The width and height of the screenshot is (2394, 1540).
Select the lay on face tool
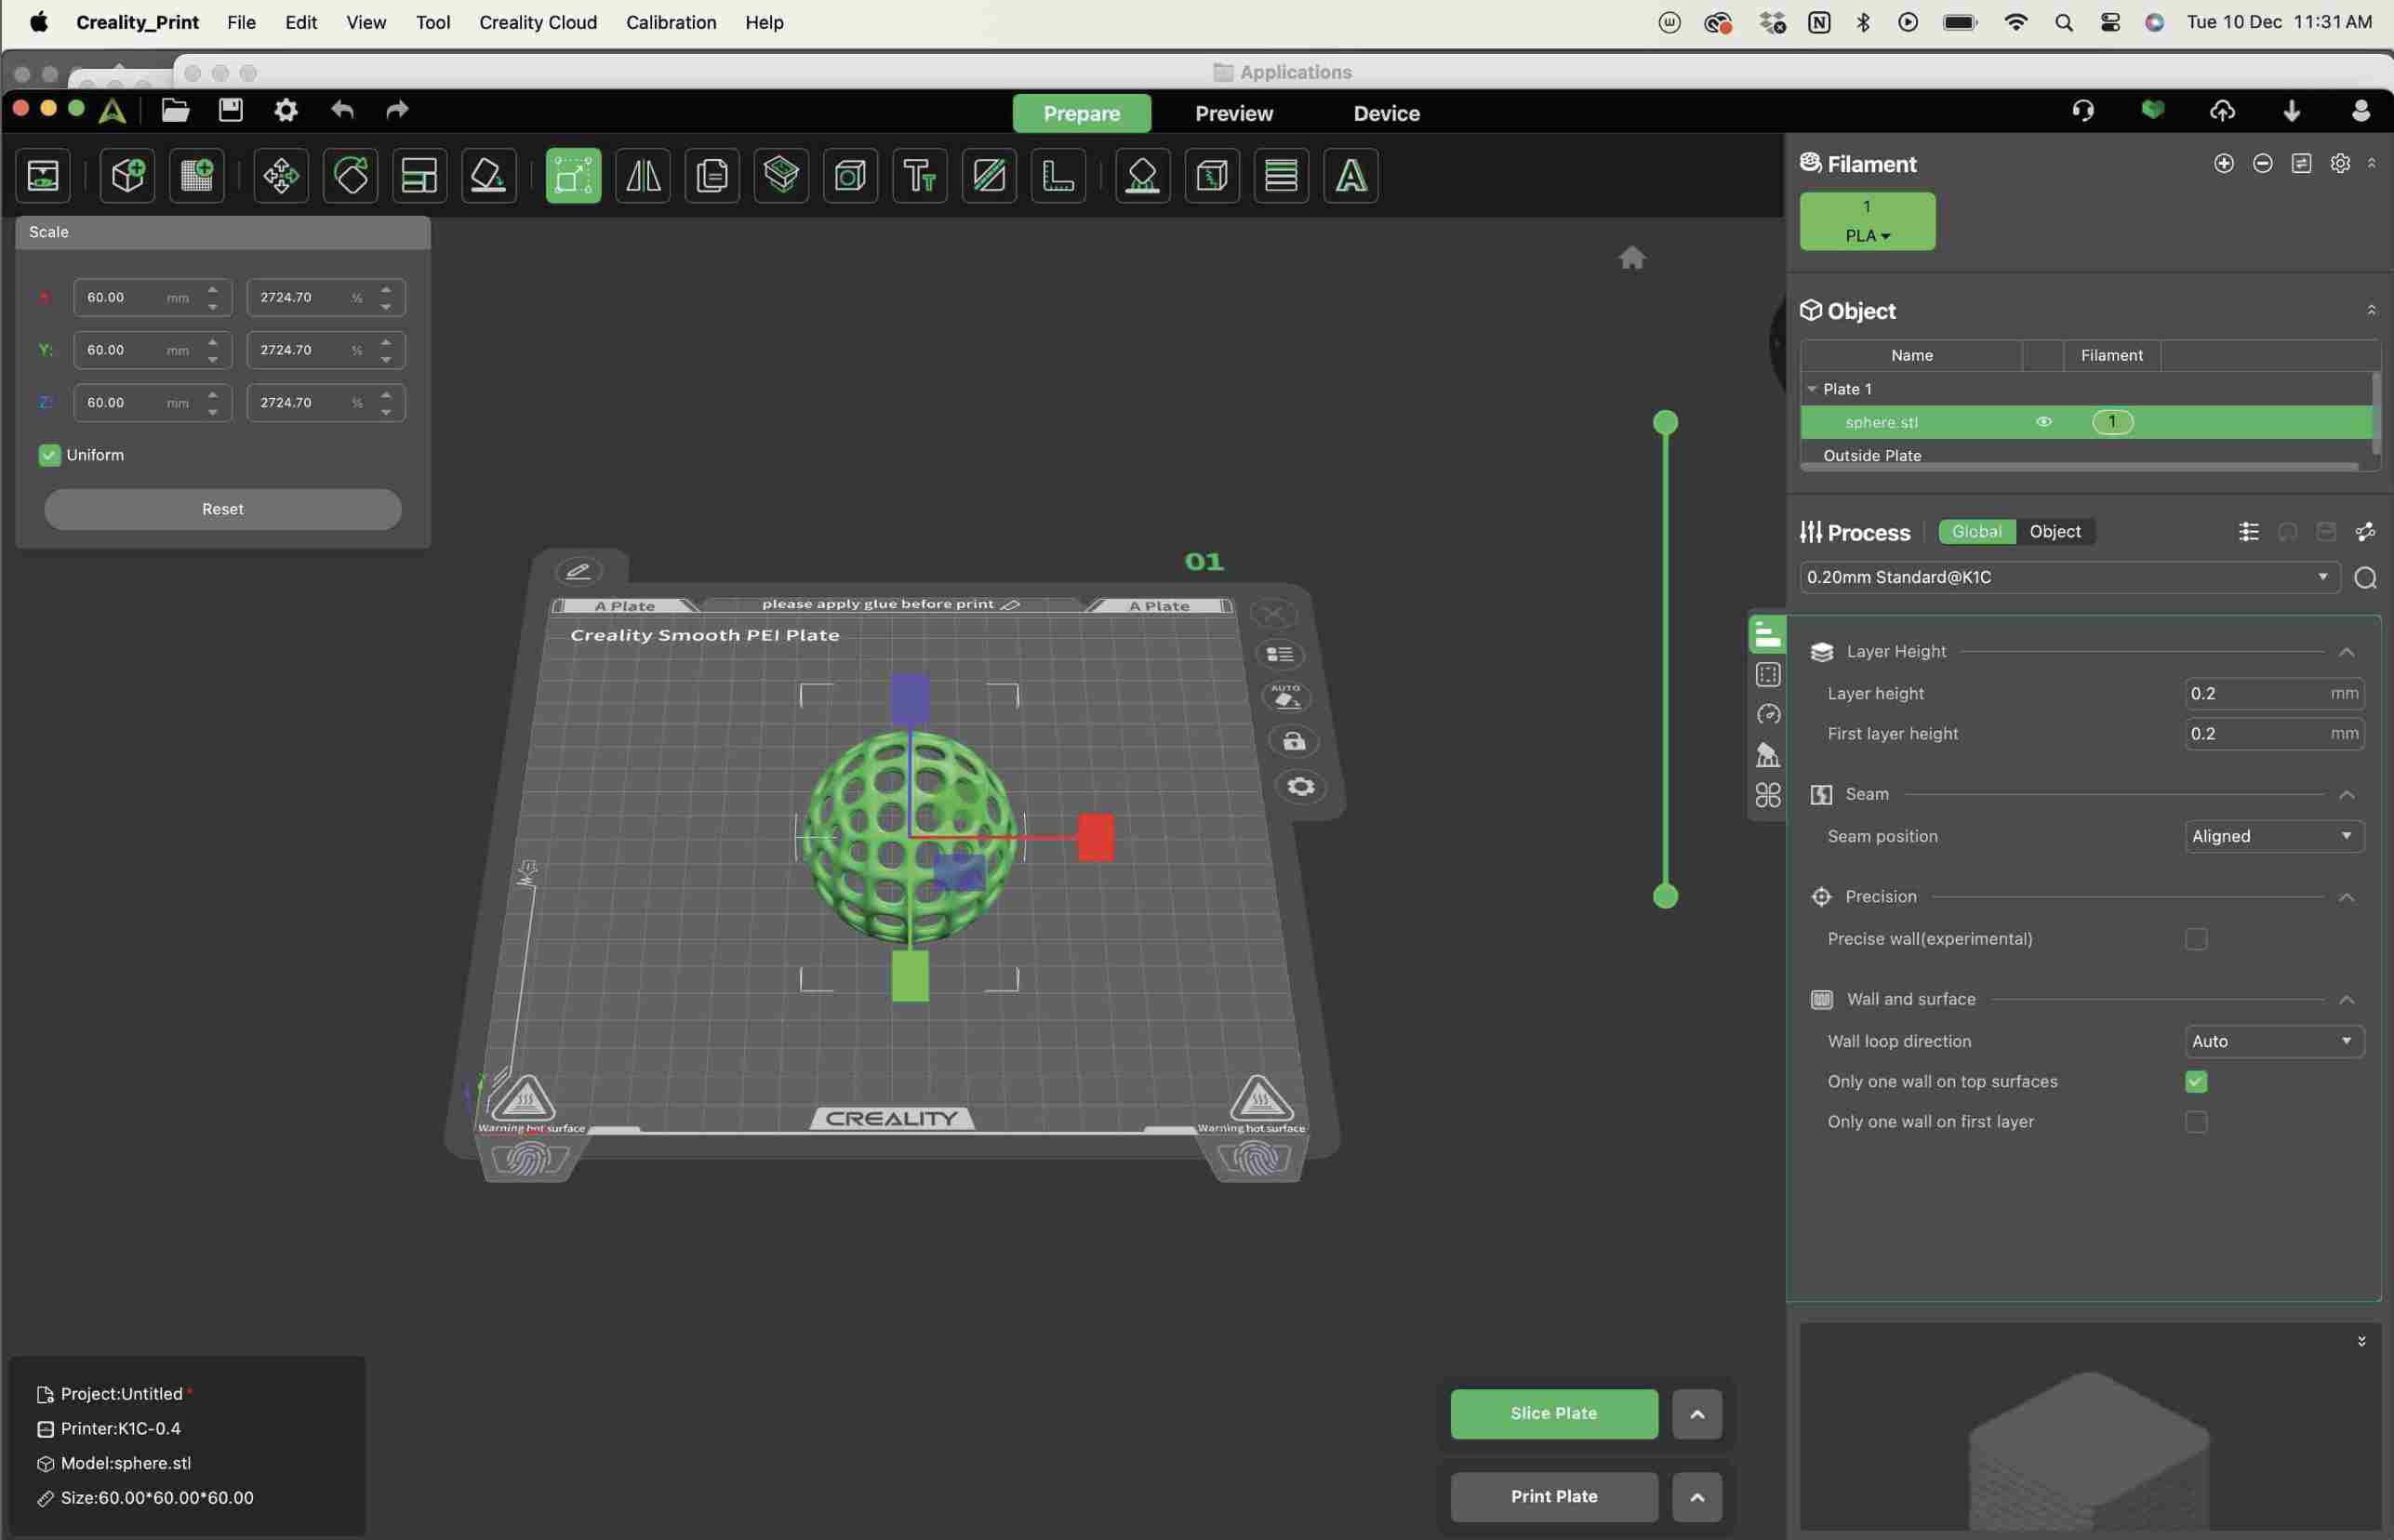click(x=489, y=176)
